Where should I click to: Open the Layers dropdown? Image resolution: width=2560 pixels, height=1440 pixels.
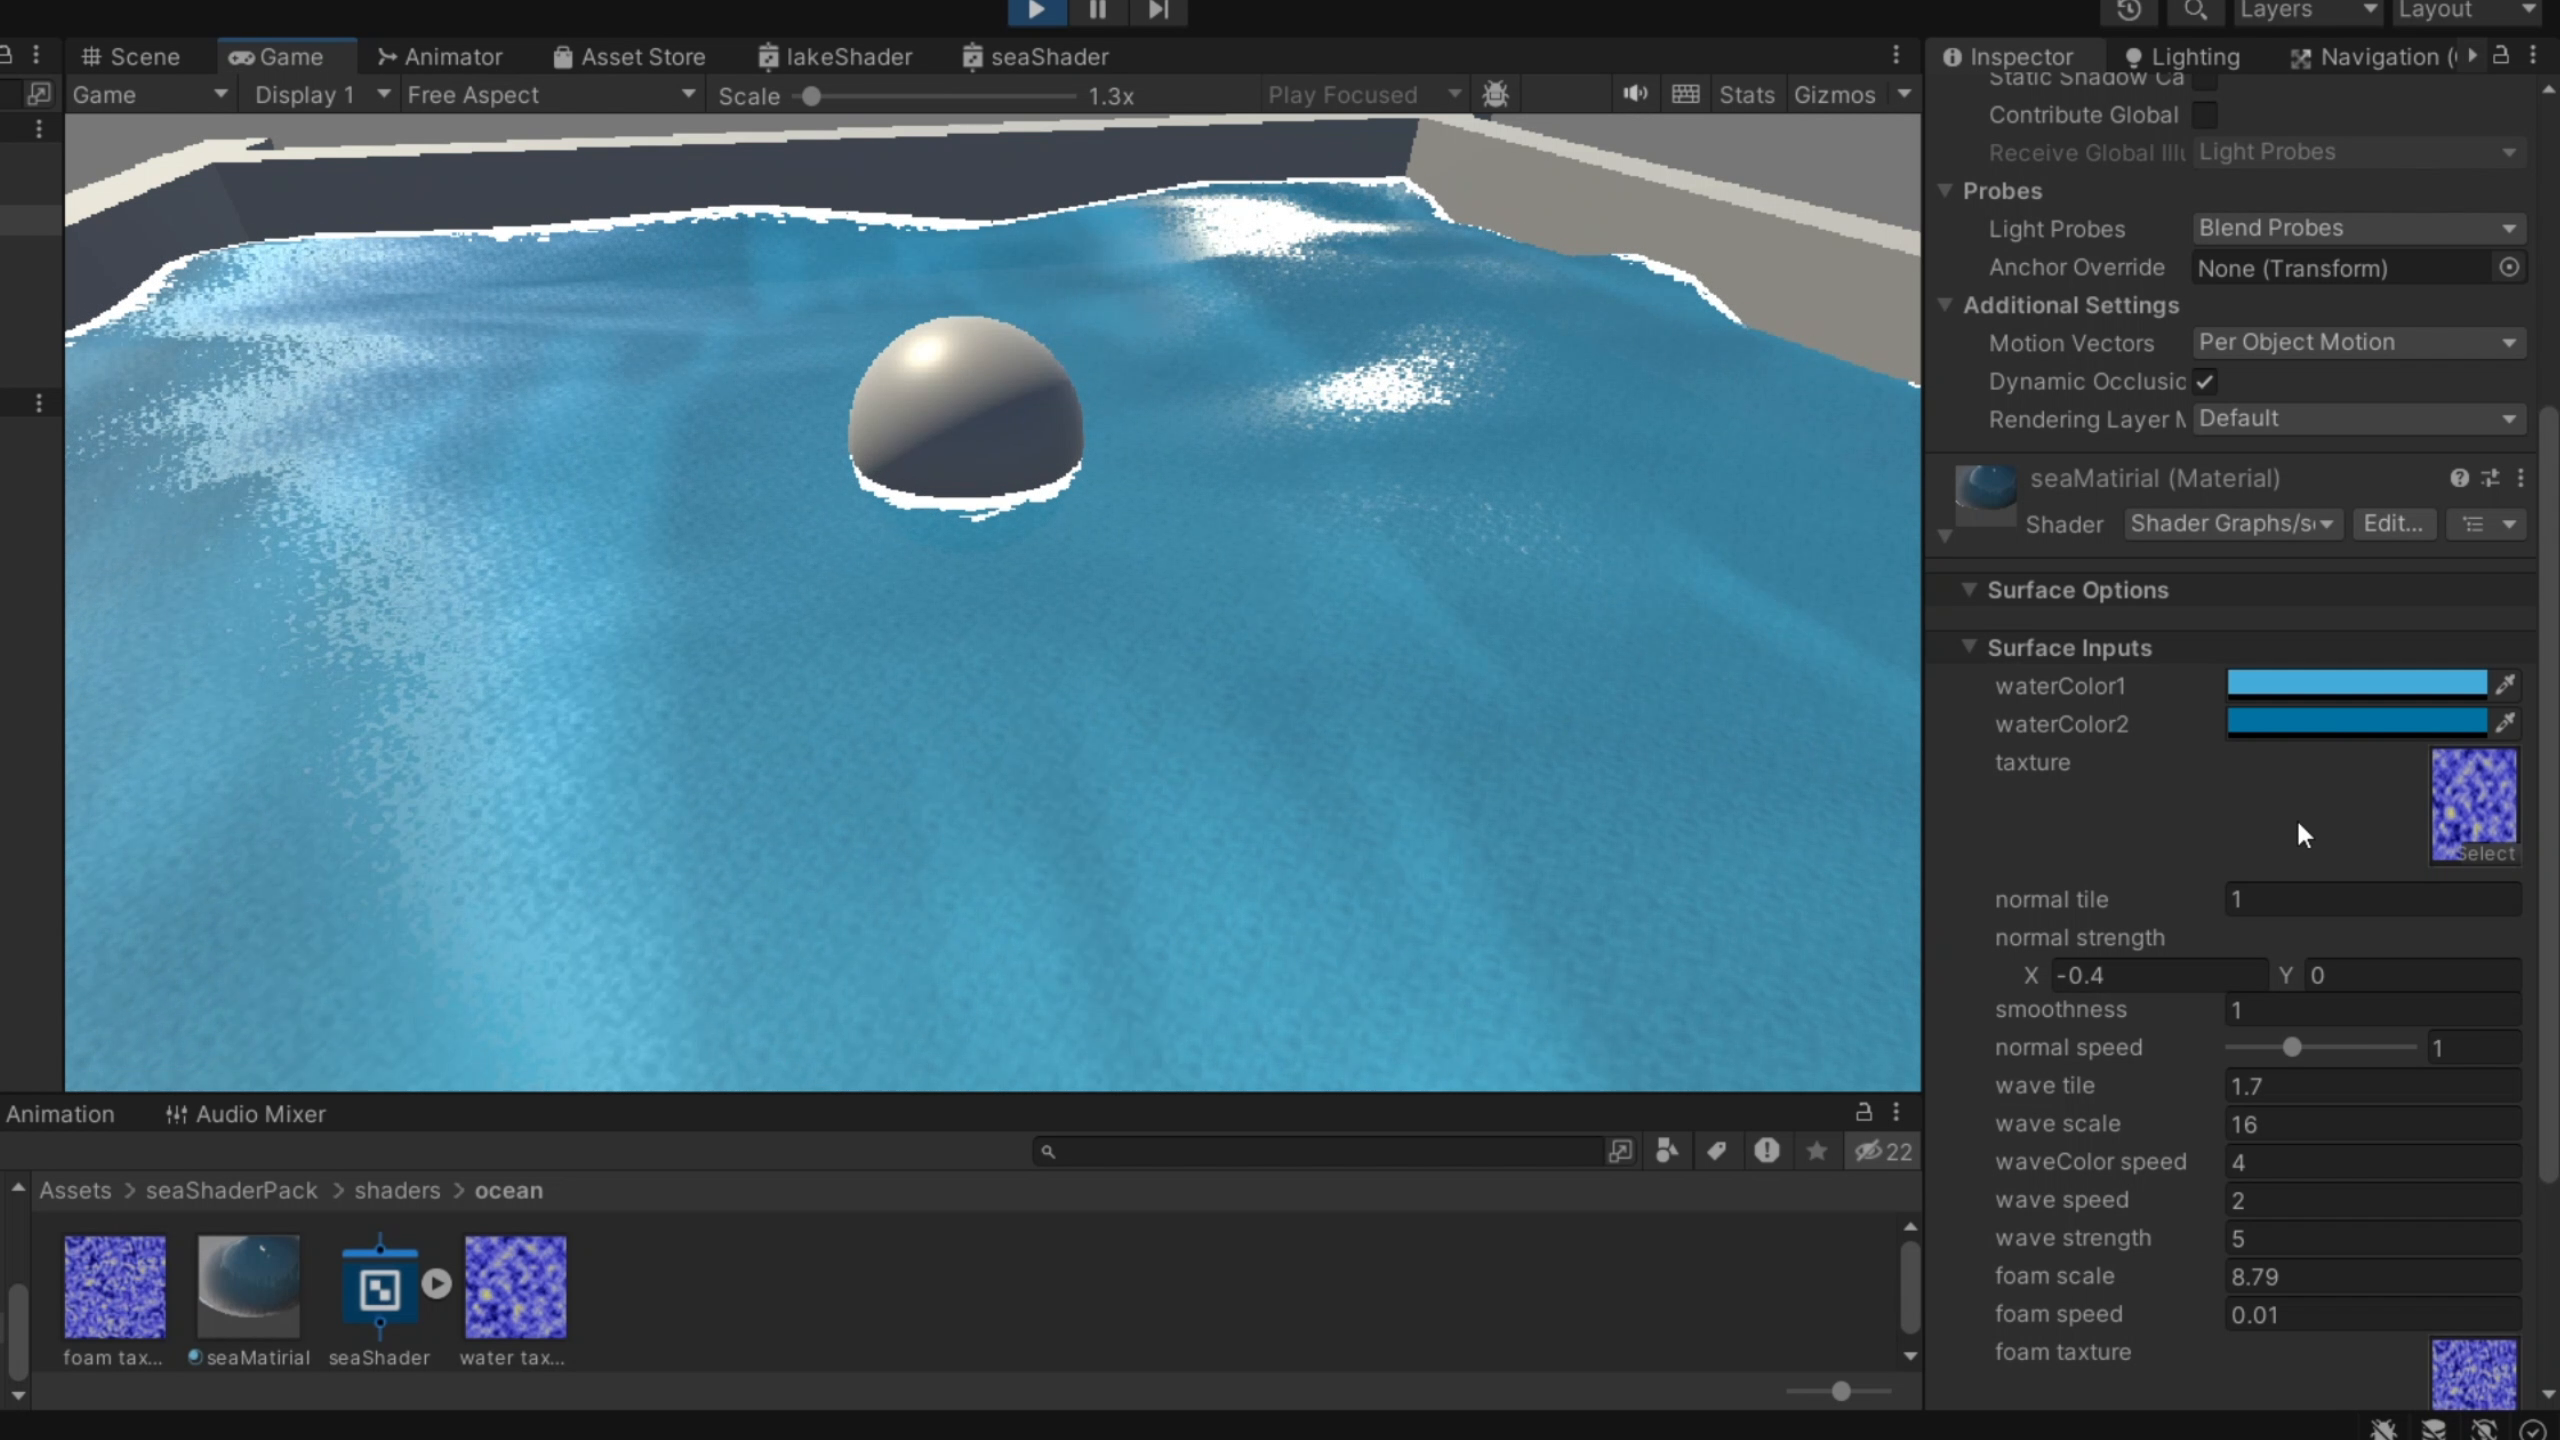[x=2309, y=11]
